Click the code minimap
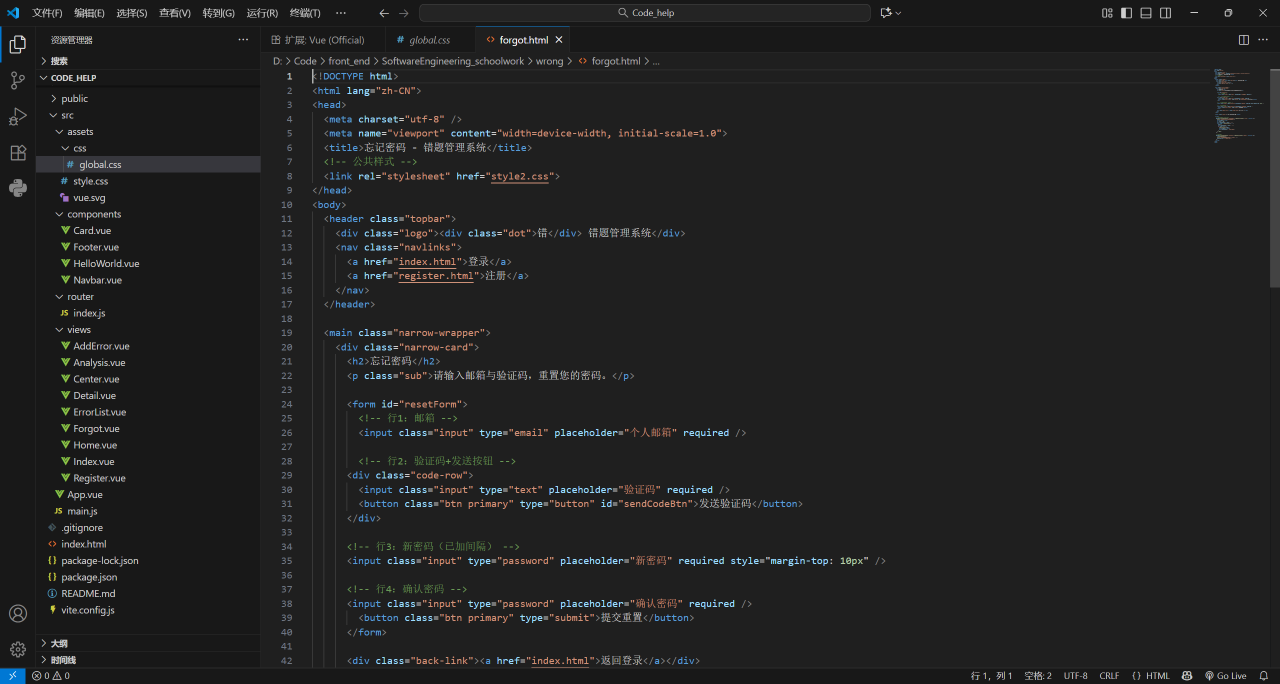 [1240, 105]
